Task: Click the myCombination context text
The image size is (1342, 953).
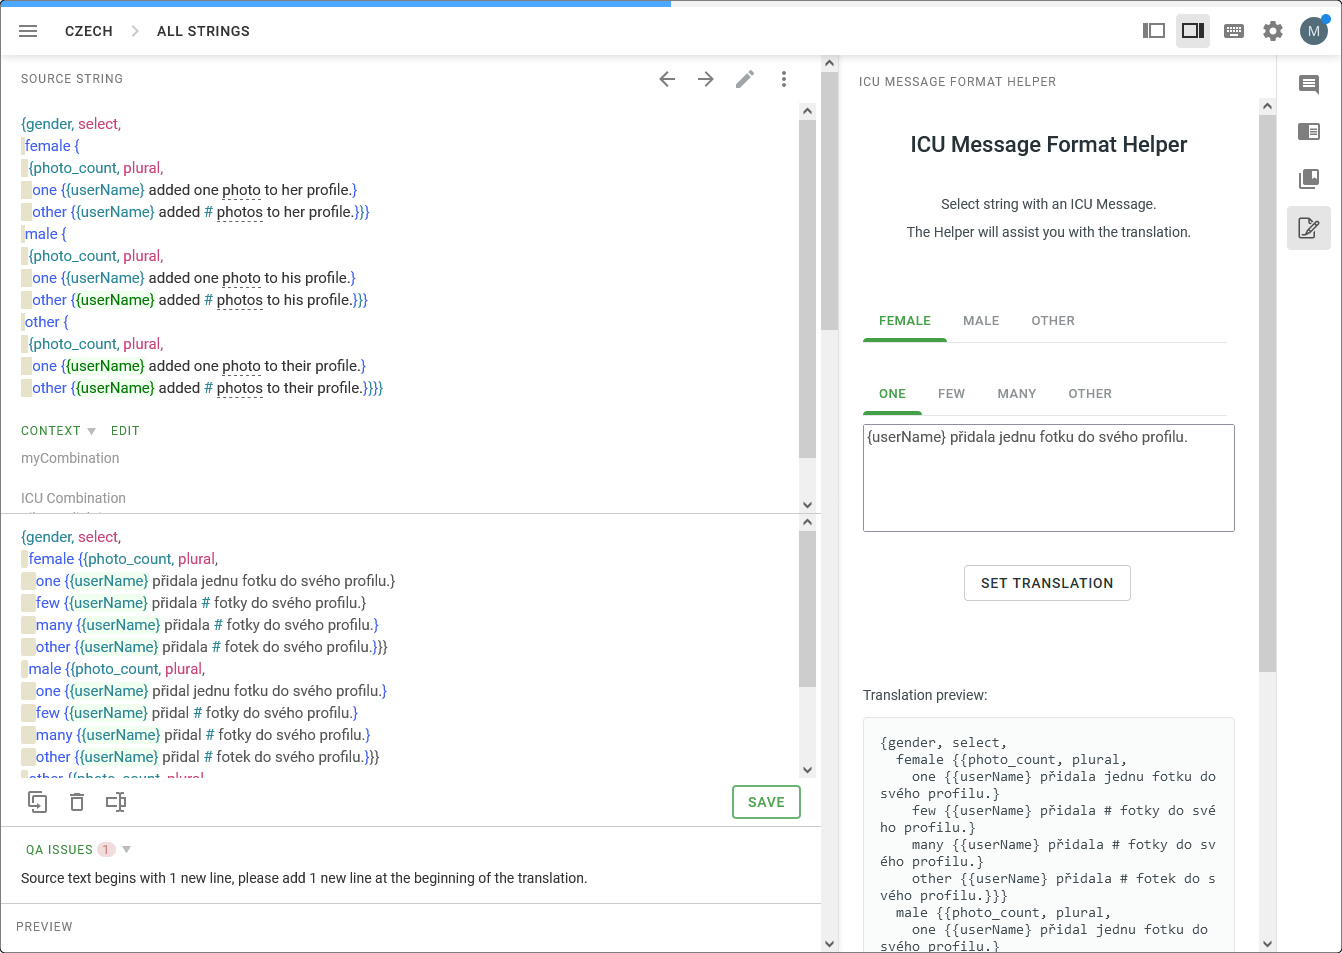Action: coord(70,458)
